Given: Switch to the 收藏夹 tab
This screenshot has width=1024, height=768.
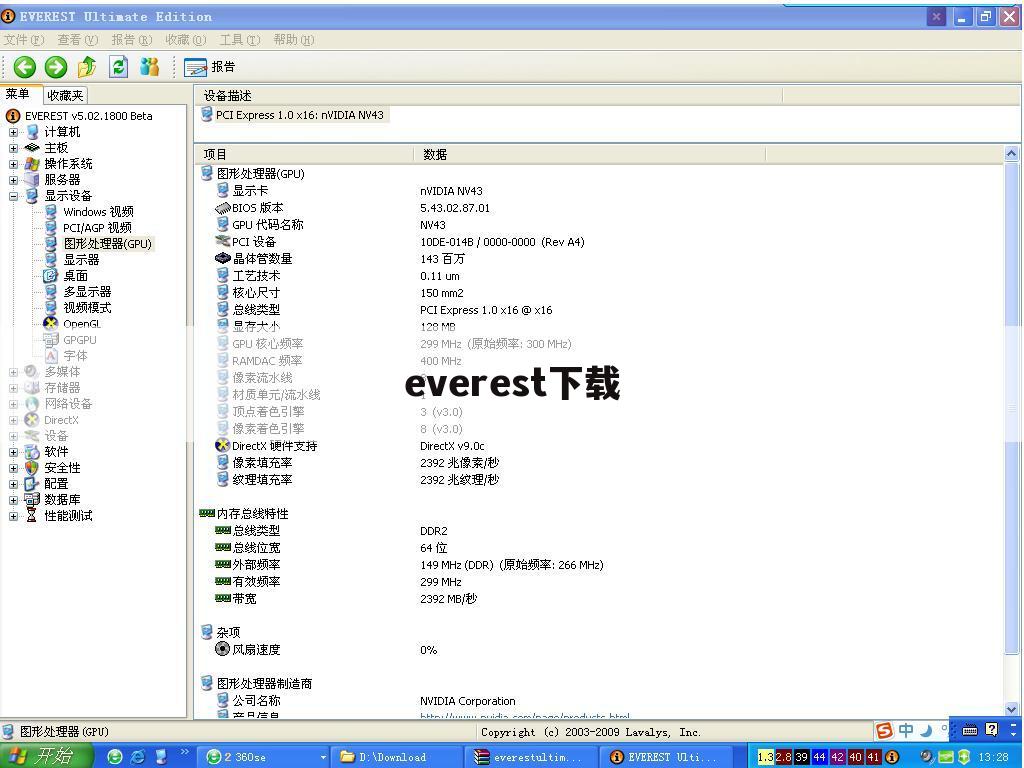Looking at the screenshot, I should coord(65,95).
